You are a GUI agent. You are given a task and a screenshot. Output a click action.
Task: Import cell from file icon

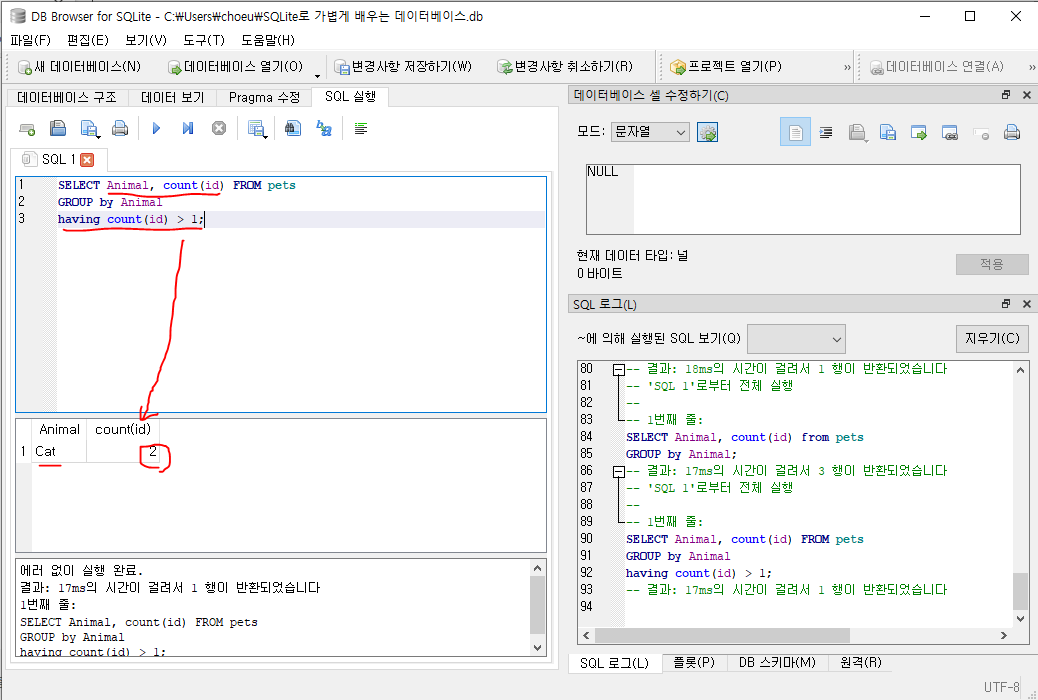point(858,132)
